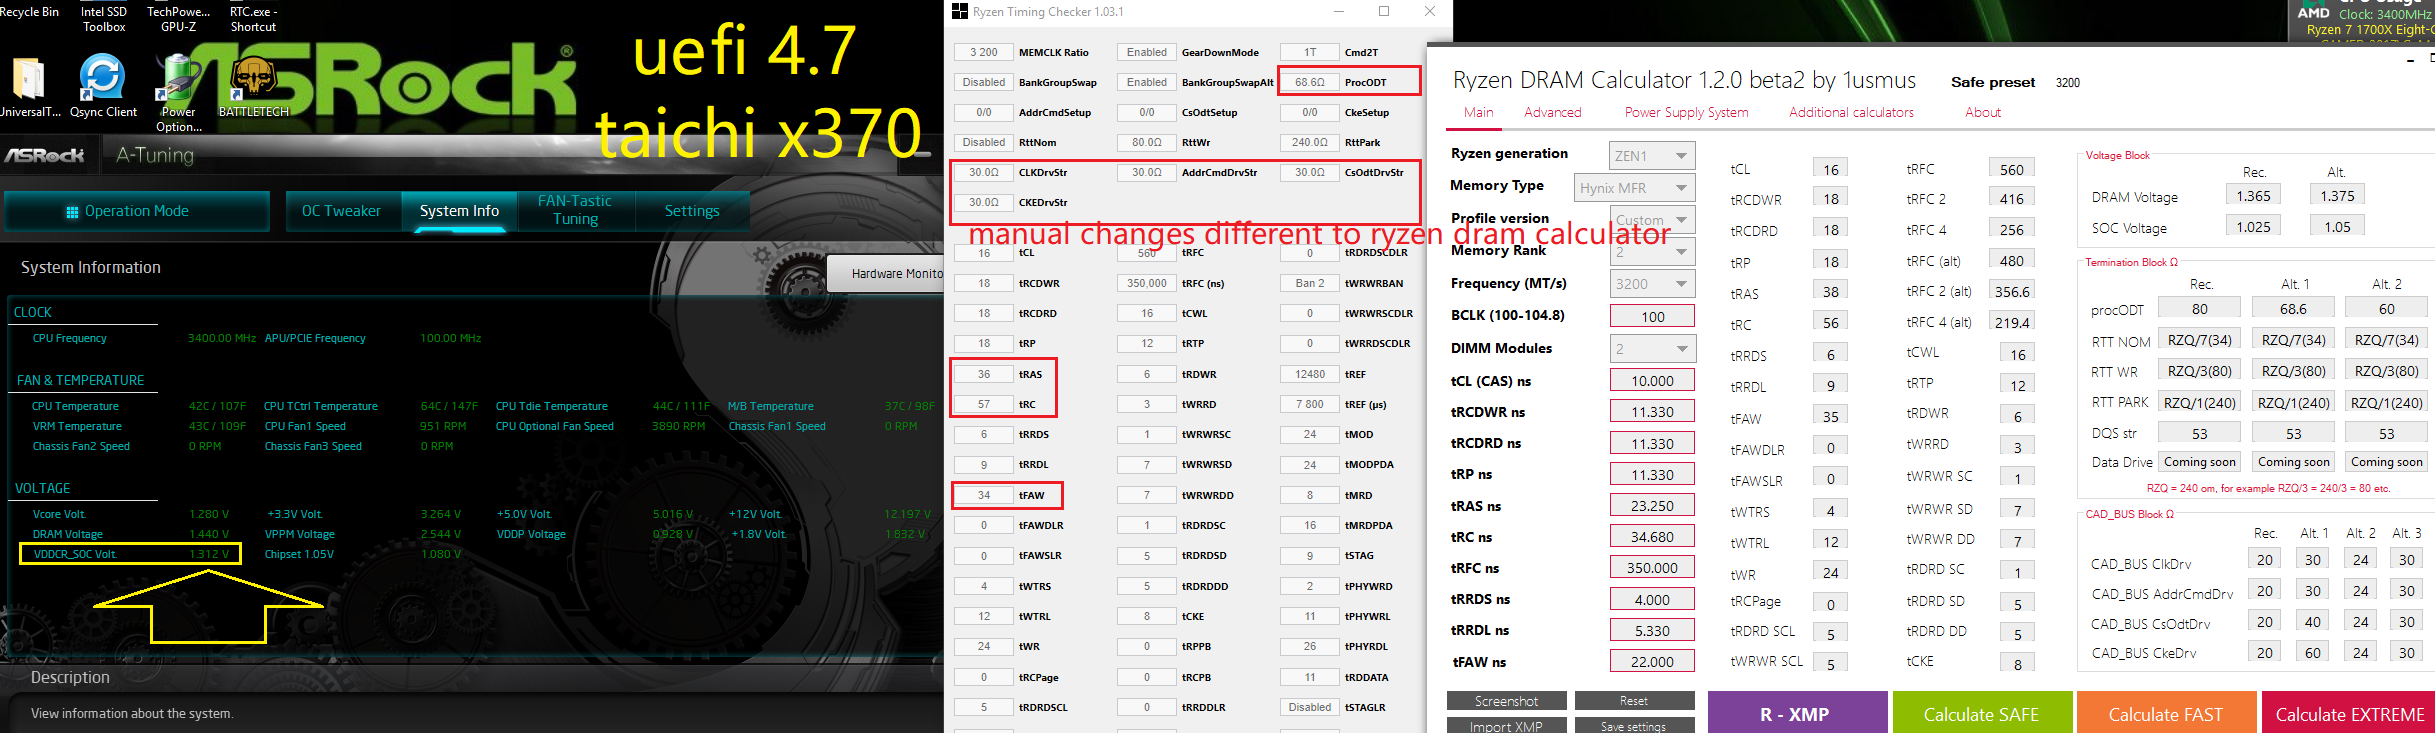Viewport: 2435px width, 733px height.
Task: Click the GearDownMode Enabled value
Action: pyautogui.click(x=1147, y=52)
